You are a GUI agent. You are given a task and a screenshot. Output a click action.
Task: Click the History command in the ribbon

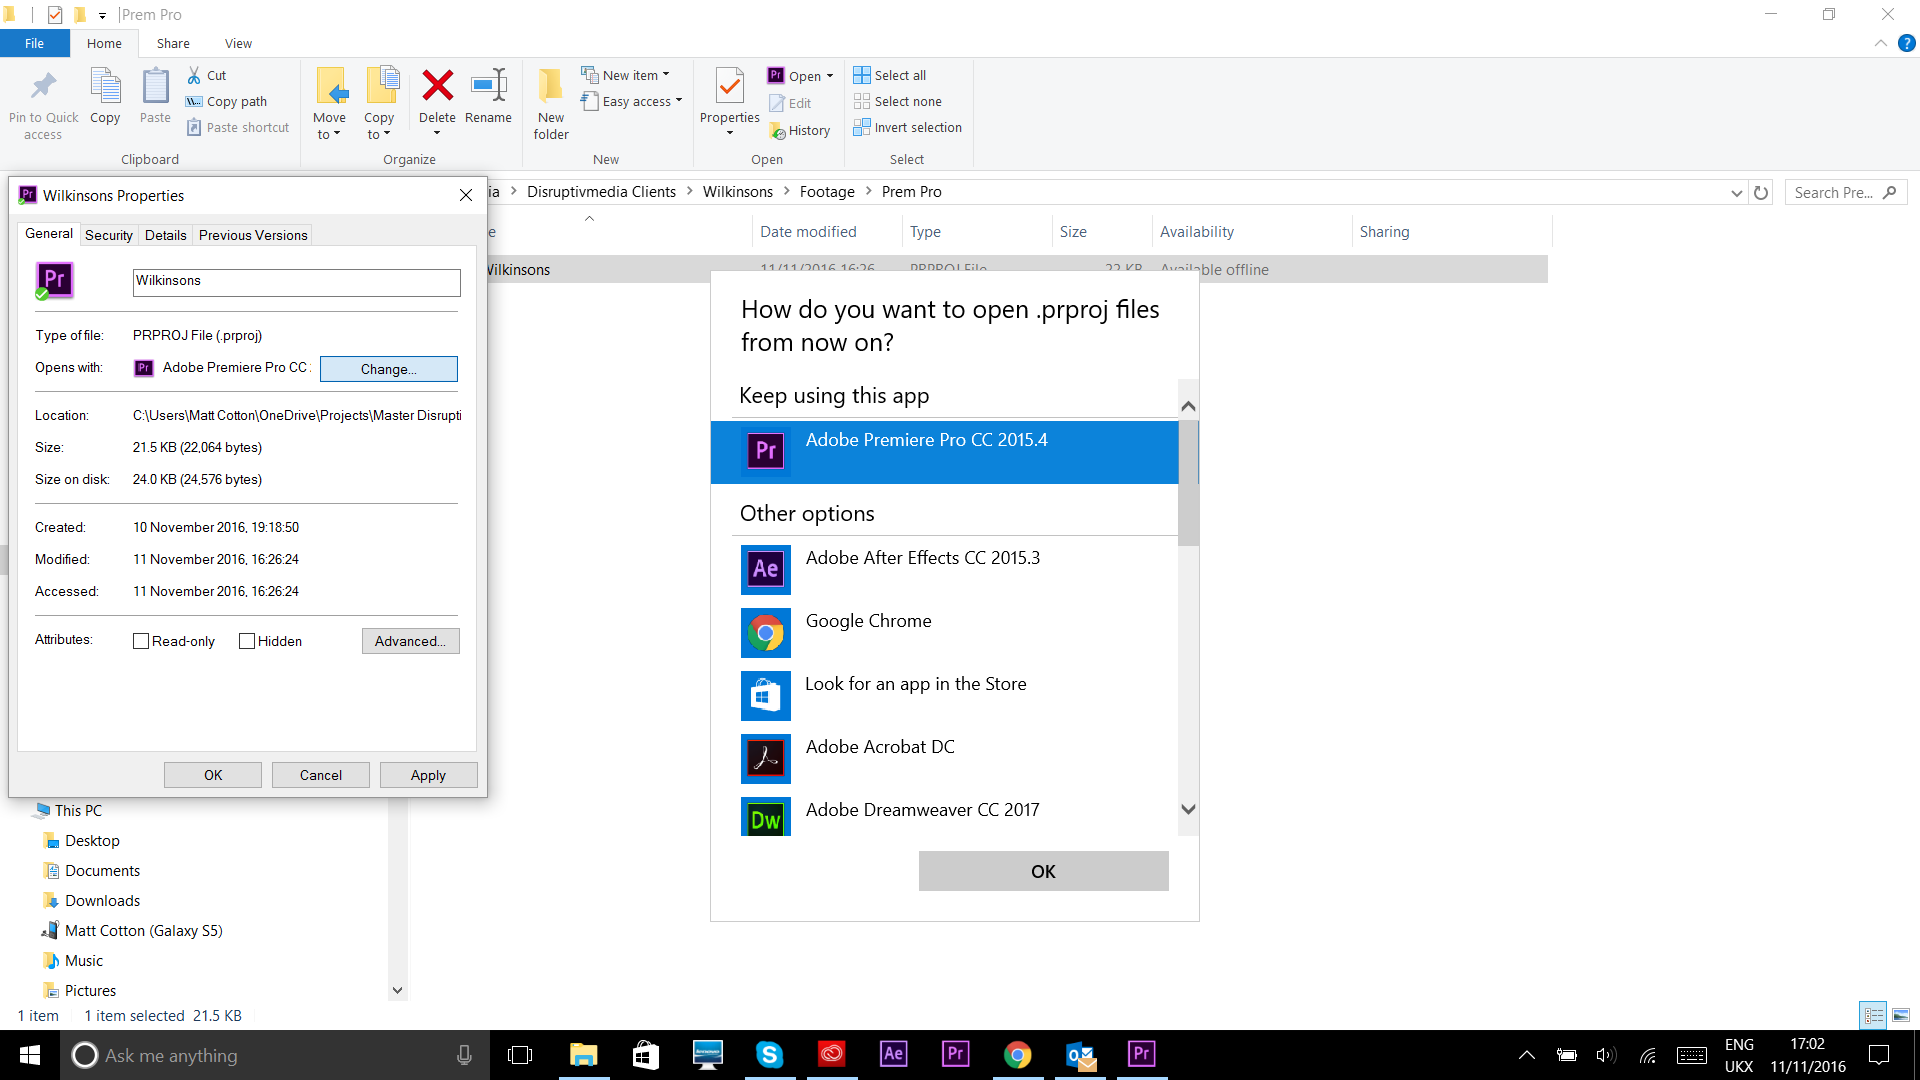pyautogui.click(x=800, y=130)
